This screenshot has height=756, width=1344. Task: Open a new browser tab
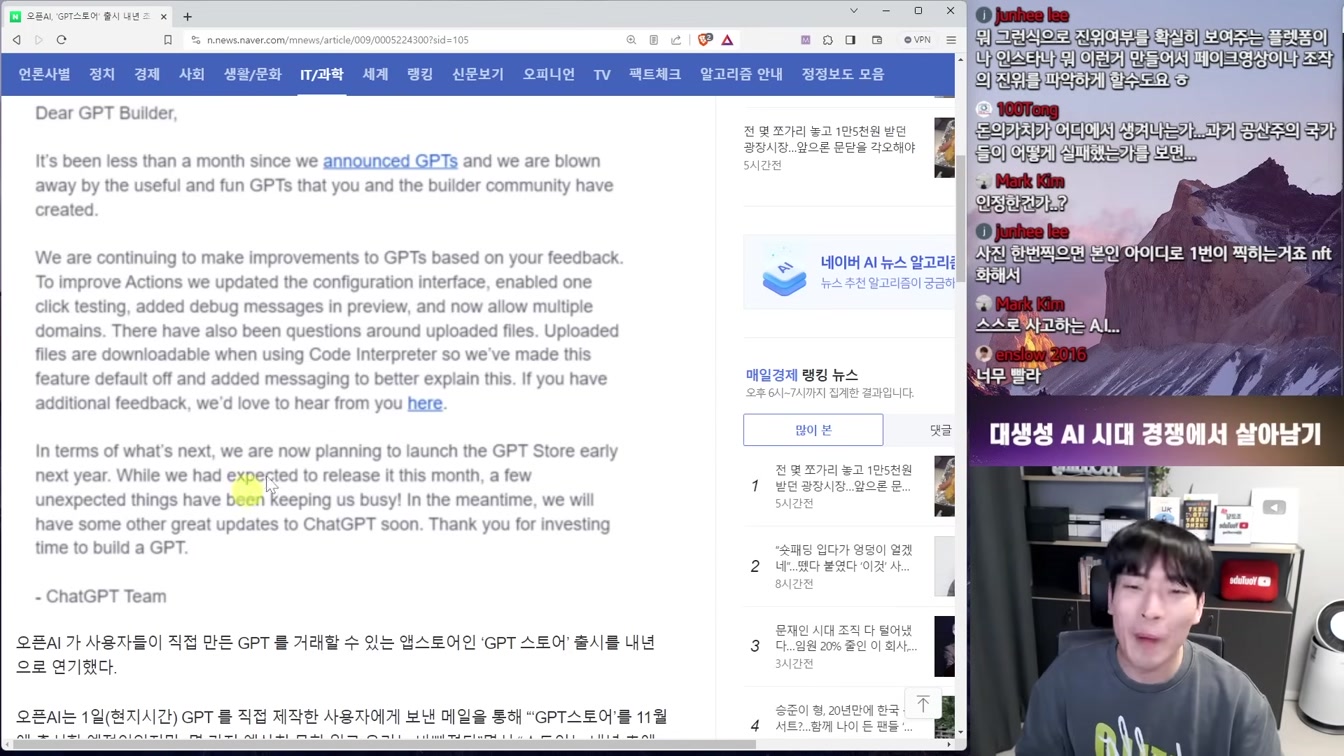[187, 16]
